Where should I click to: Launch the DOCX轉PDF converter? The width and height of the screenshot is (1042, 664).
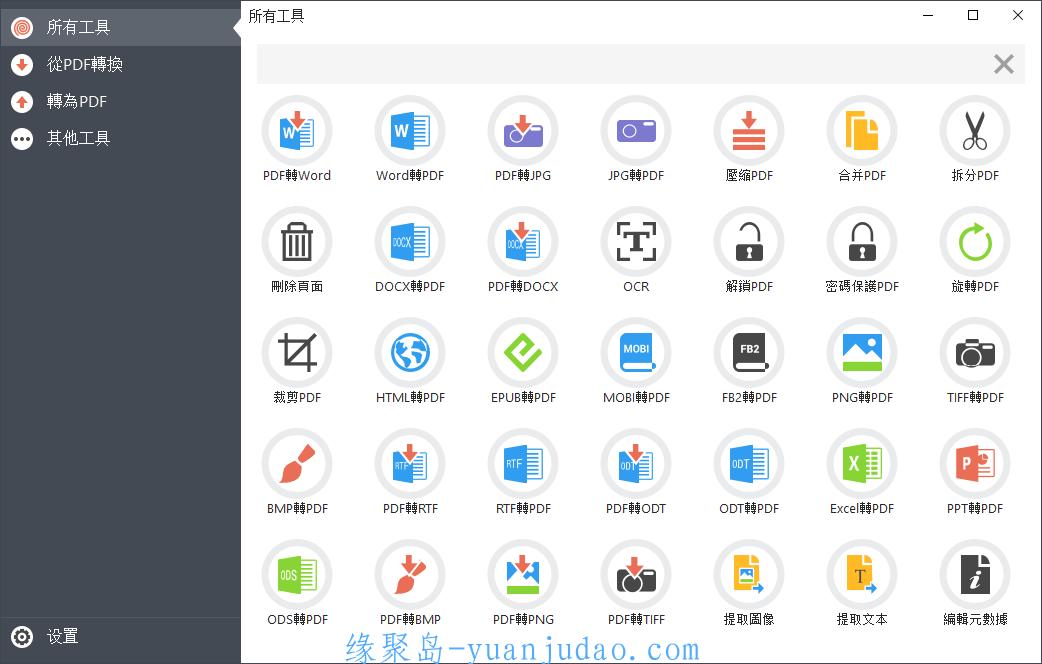point(410,242)
